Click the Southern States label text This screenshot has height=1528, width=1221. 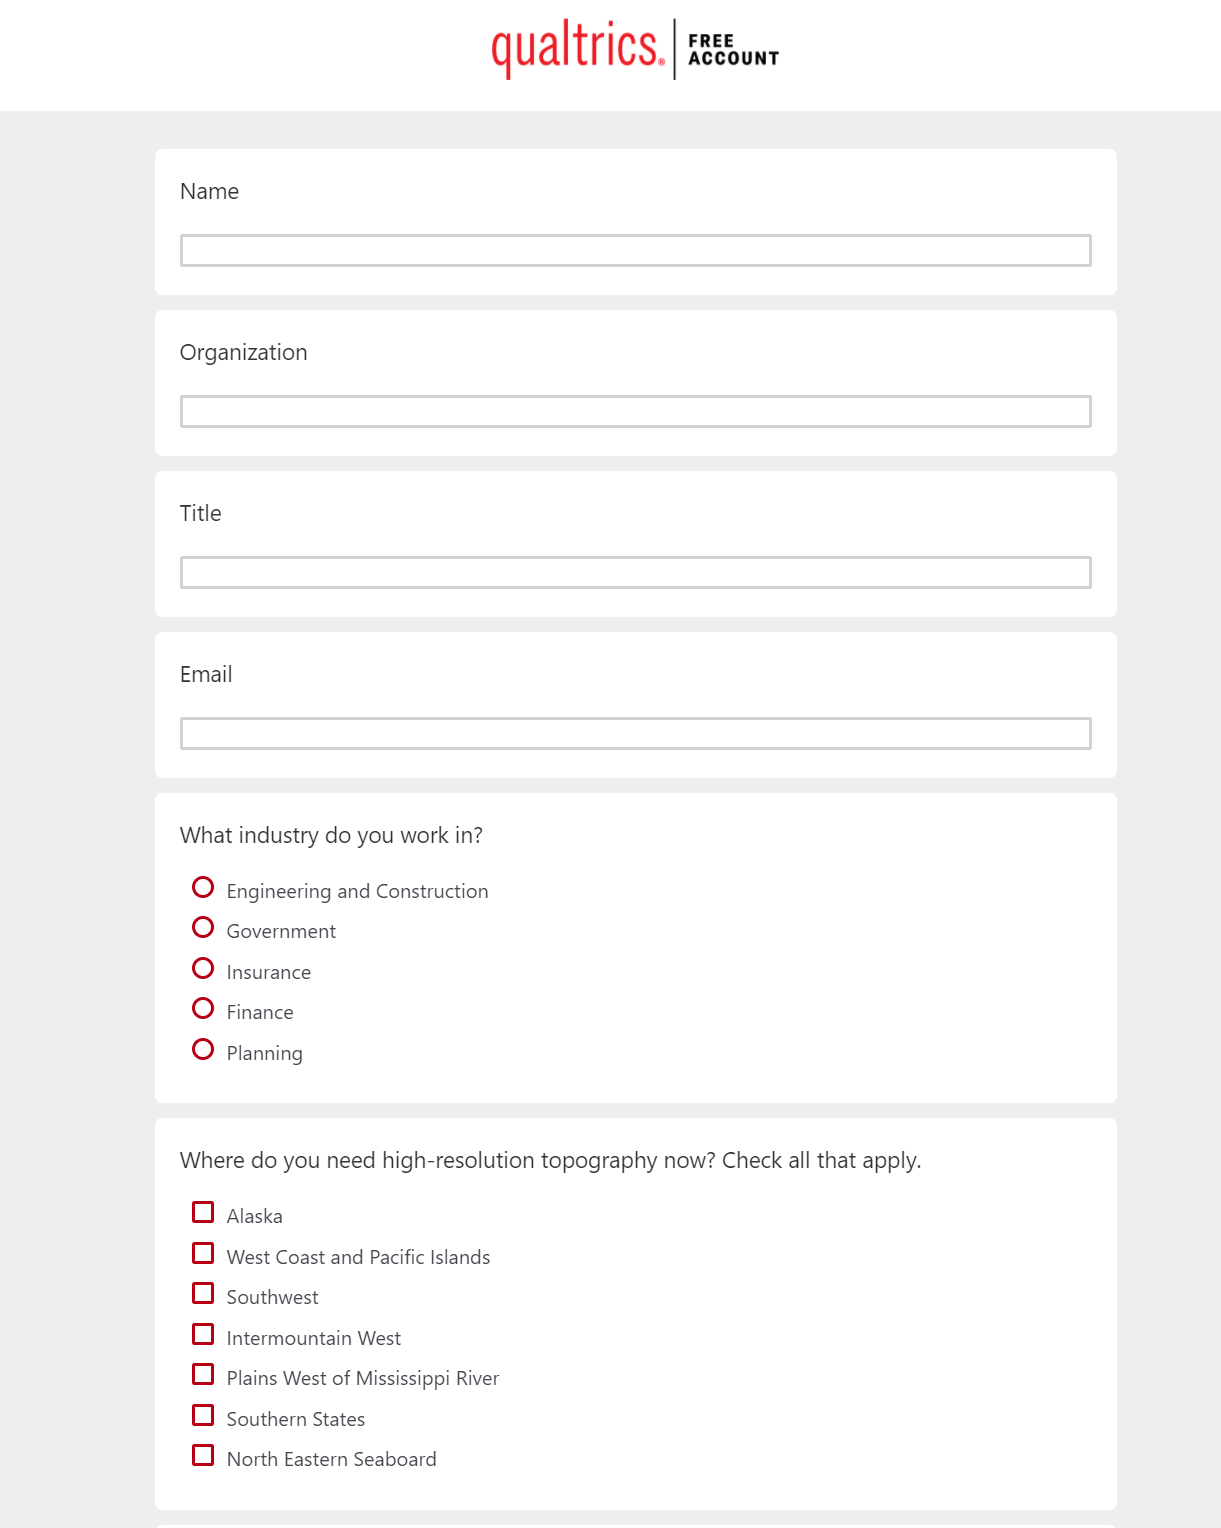point(295,1420)
